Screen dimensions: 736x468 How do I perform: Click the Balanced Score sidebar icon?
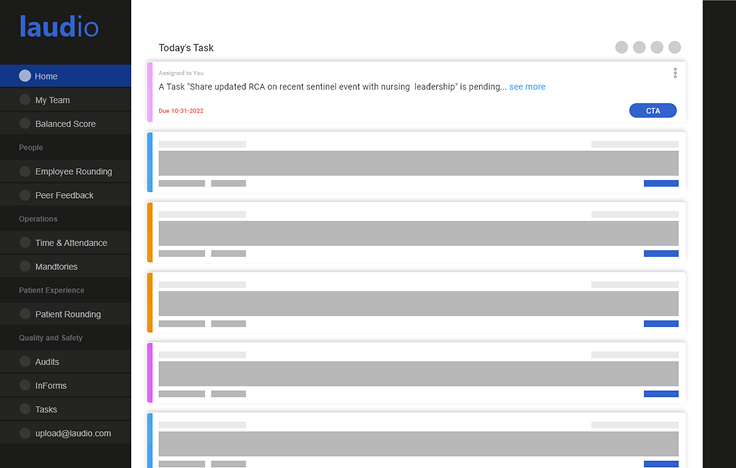tap(25, 124)
